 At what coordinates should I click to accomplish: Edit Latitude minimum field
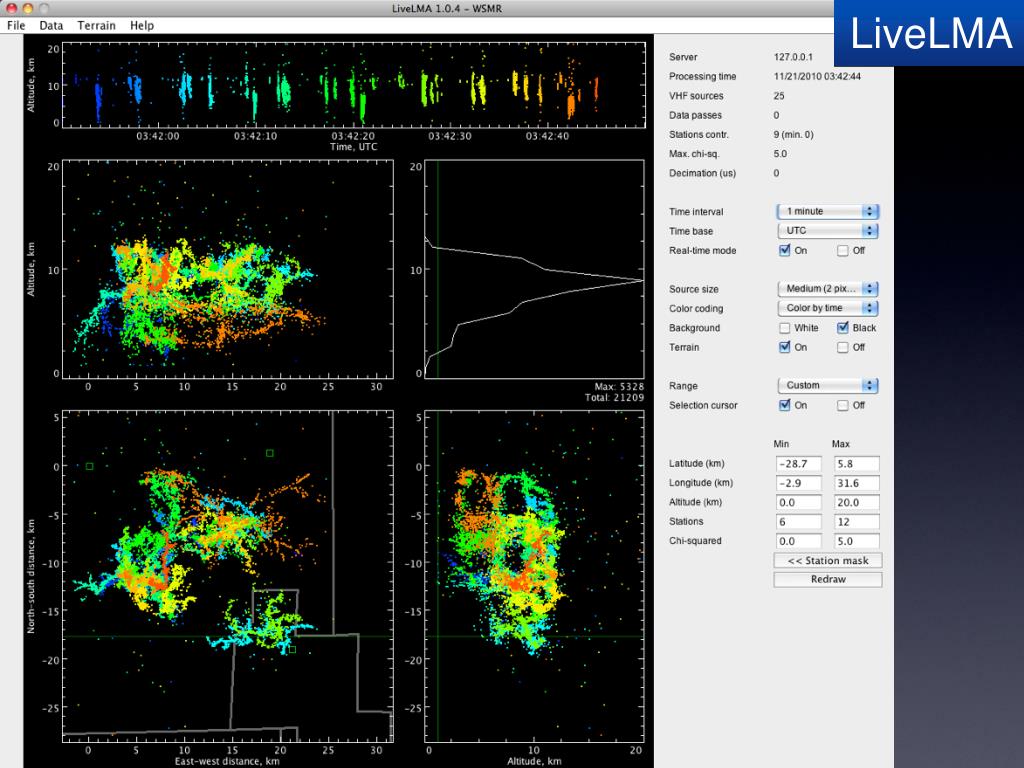pos(799,464)
